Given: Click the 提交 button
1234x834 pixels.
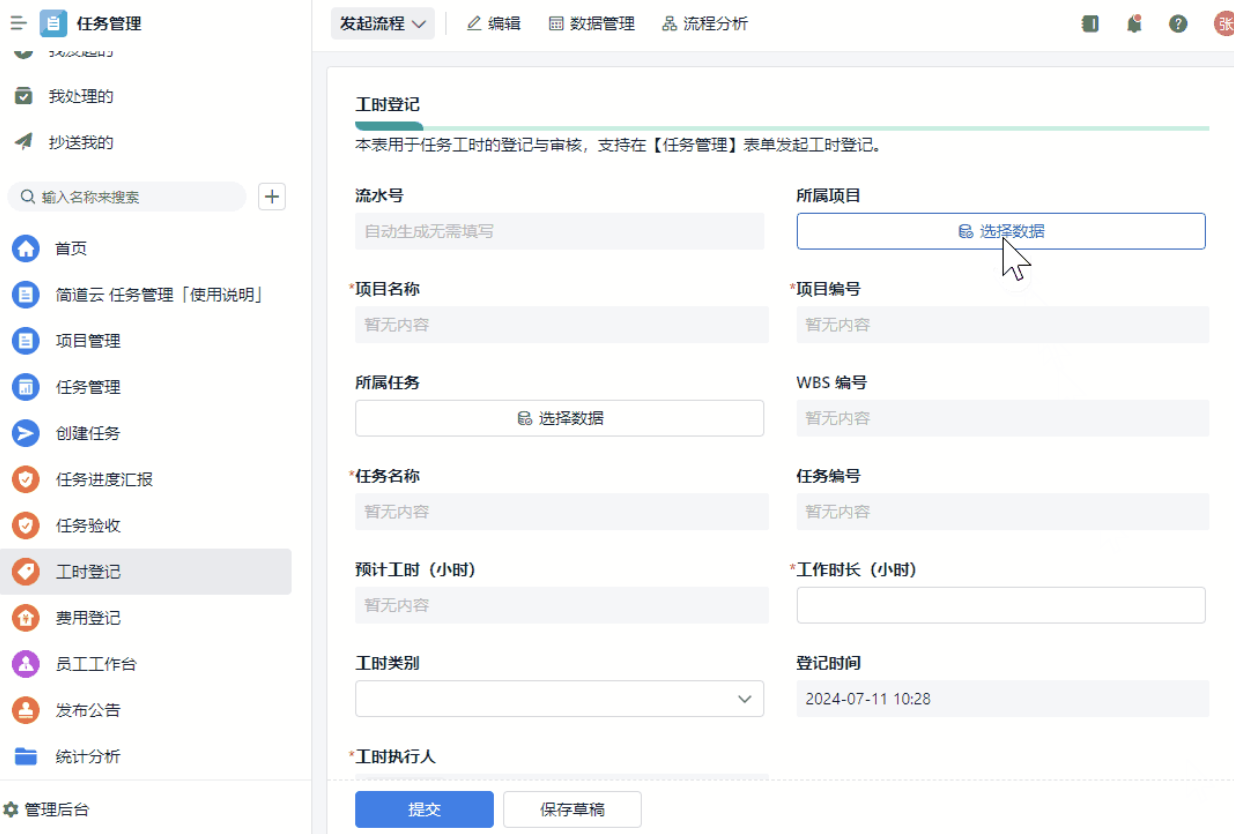Looking at the screenshot, I should click(x=424, y=809).
